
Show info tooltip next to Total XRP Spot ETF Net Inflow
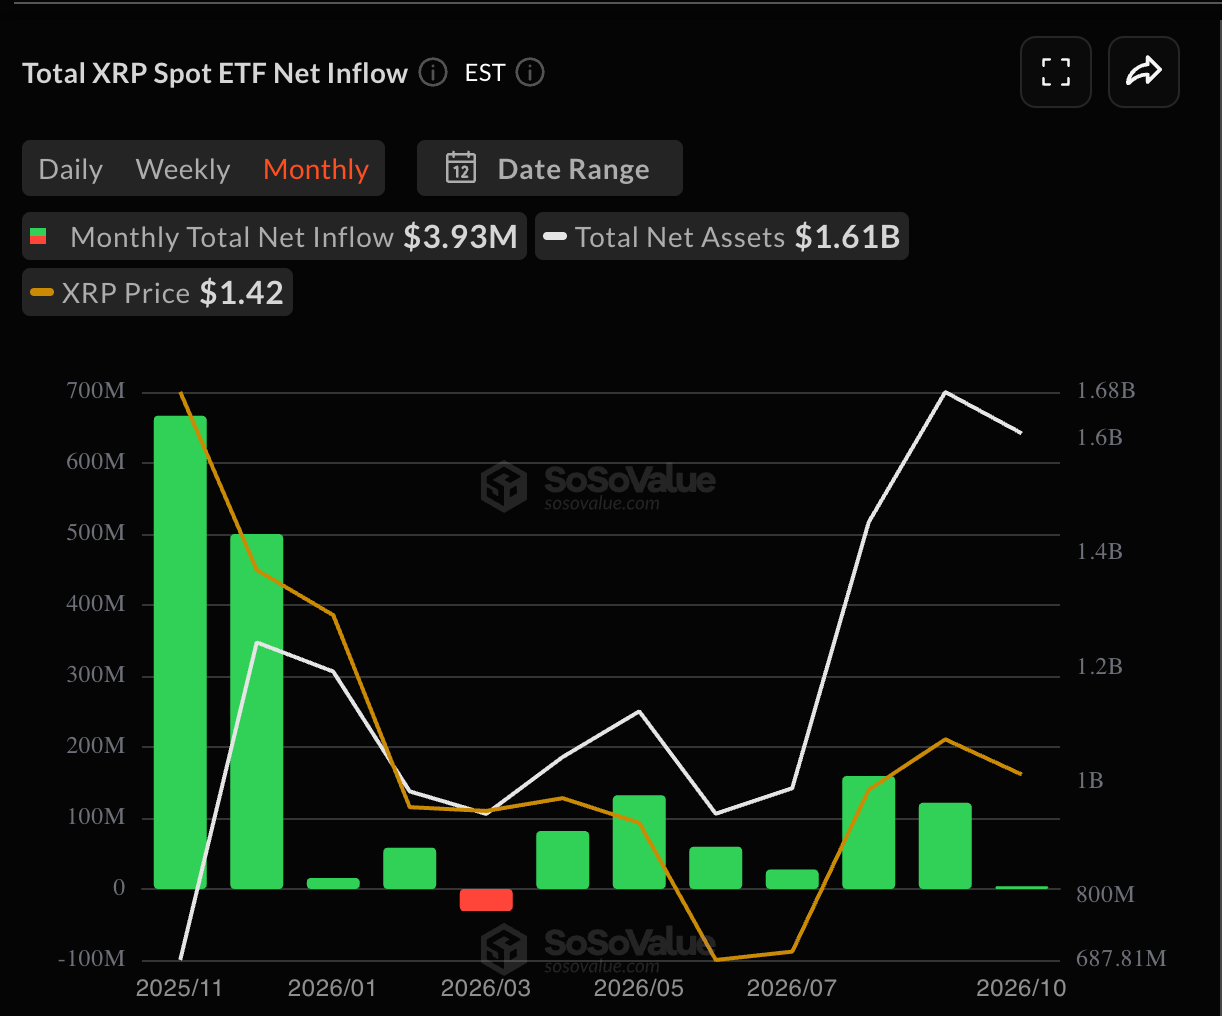(433, 73)
